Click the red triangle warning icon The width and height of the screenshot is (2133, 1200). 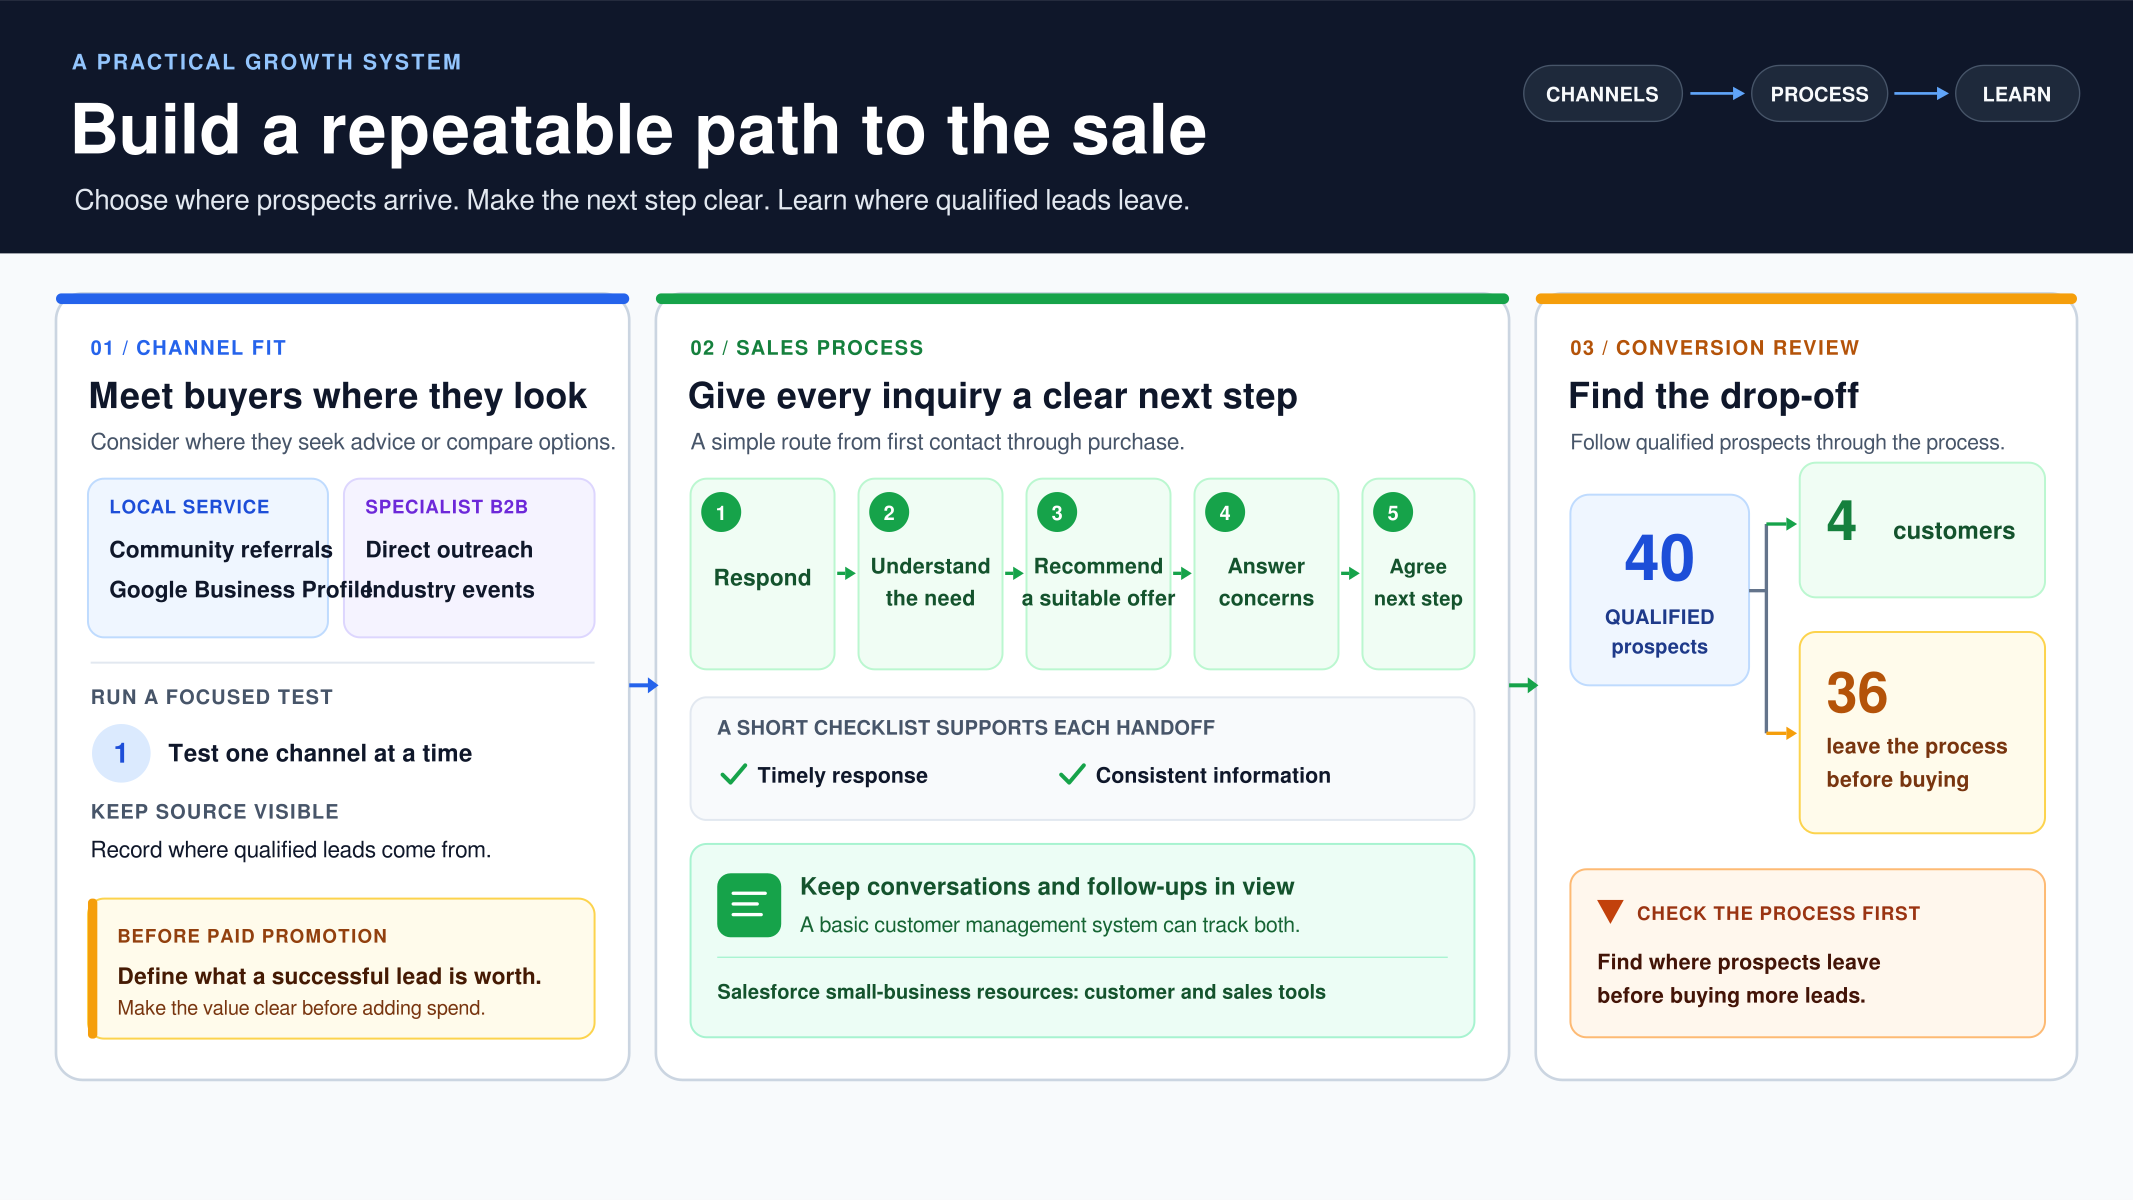pos(1610,911)
